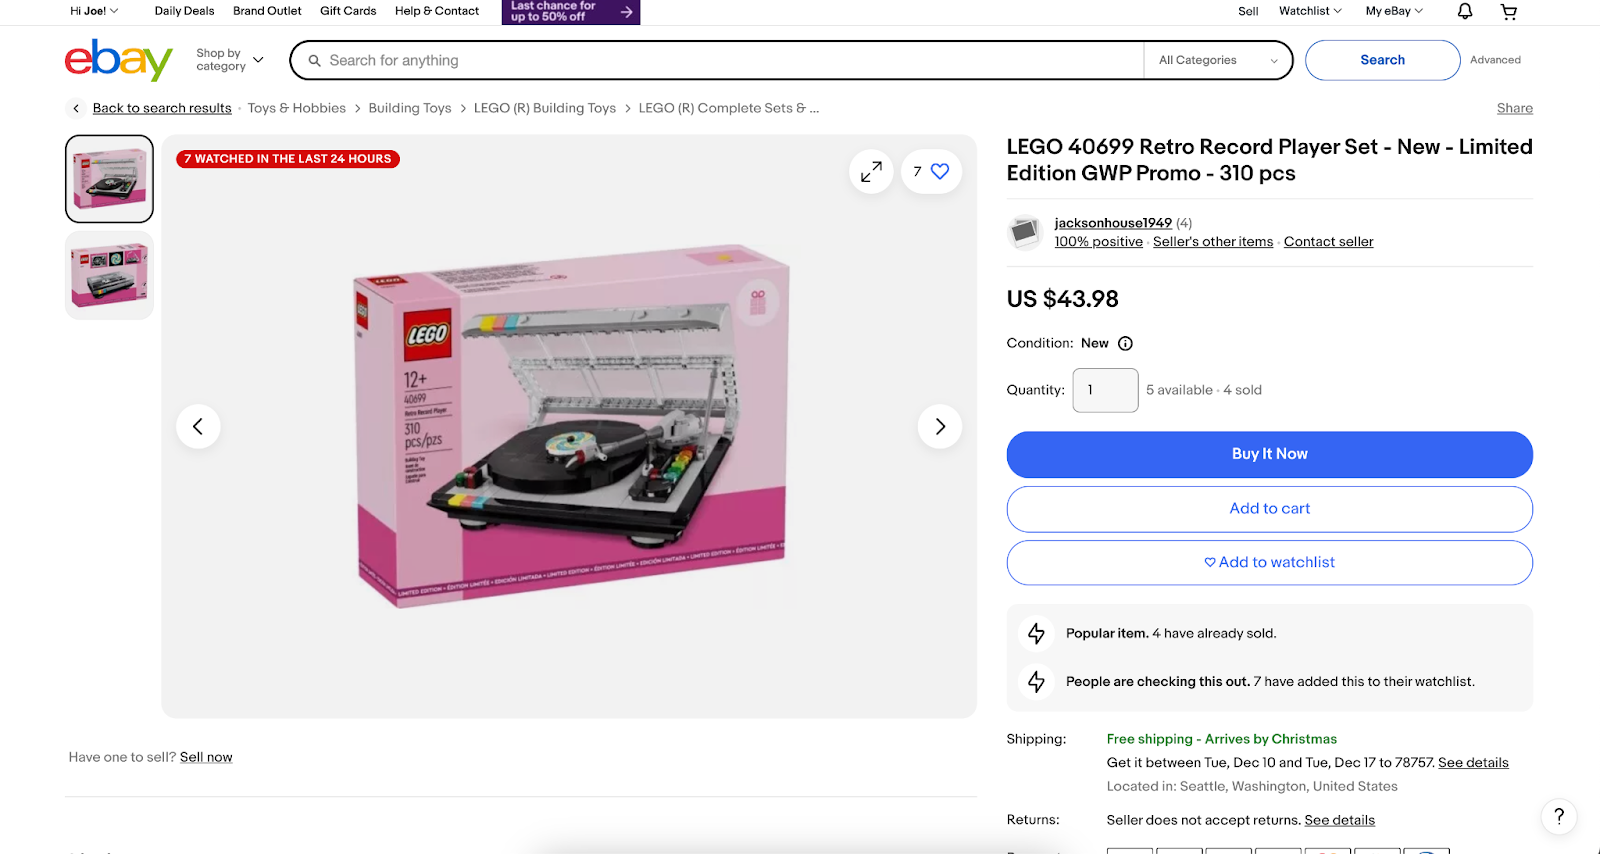Click the Last chance 50% off banner

[570, 12]
